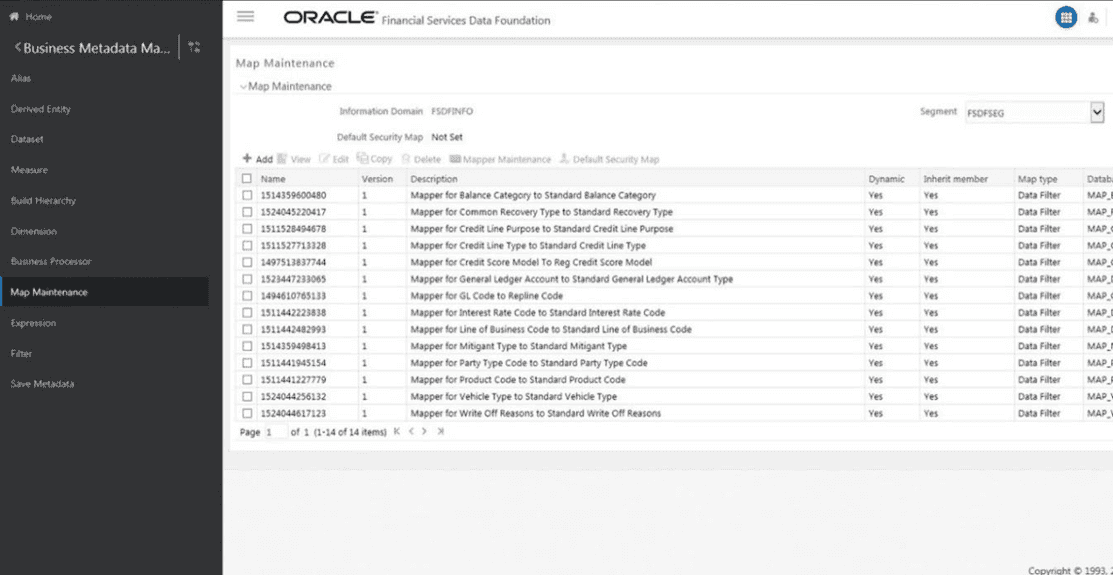Sort by the Description column header
Viewport: 1113px width, 575px height.
[434, 179]
